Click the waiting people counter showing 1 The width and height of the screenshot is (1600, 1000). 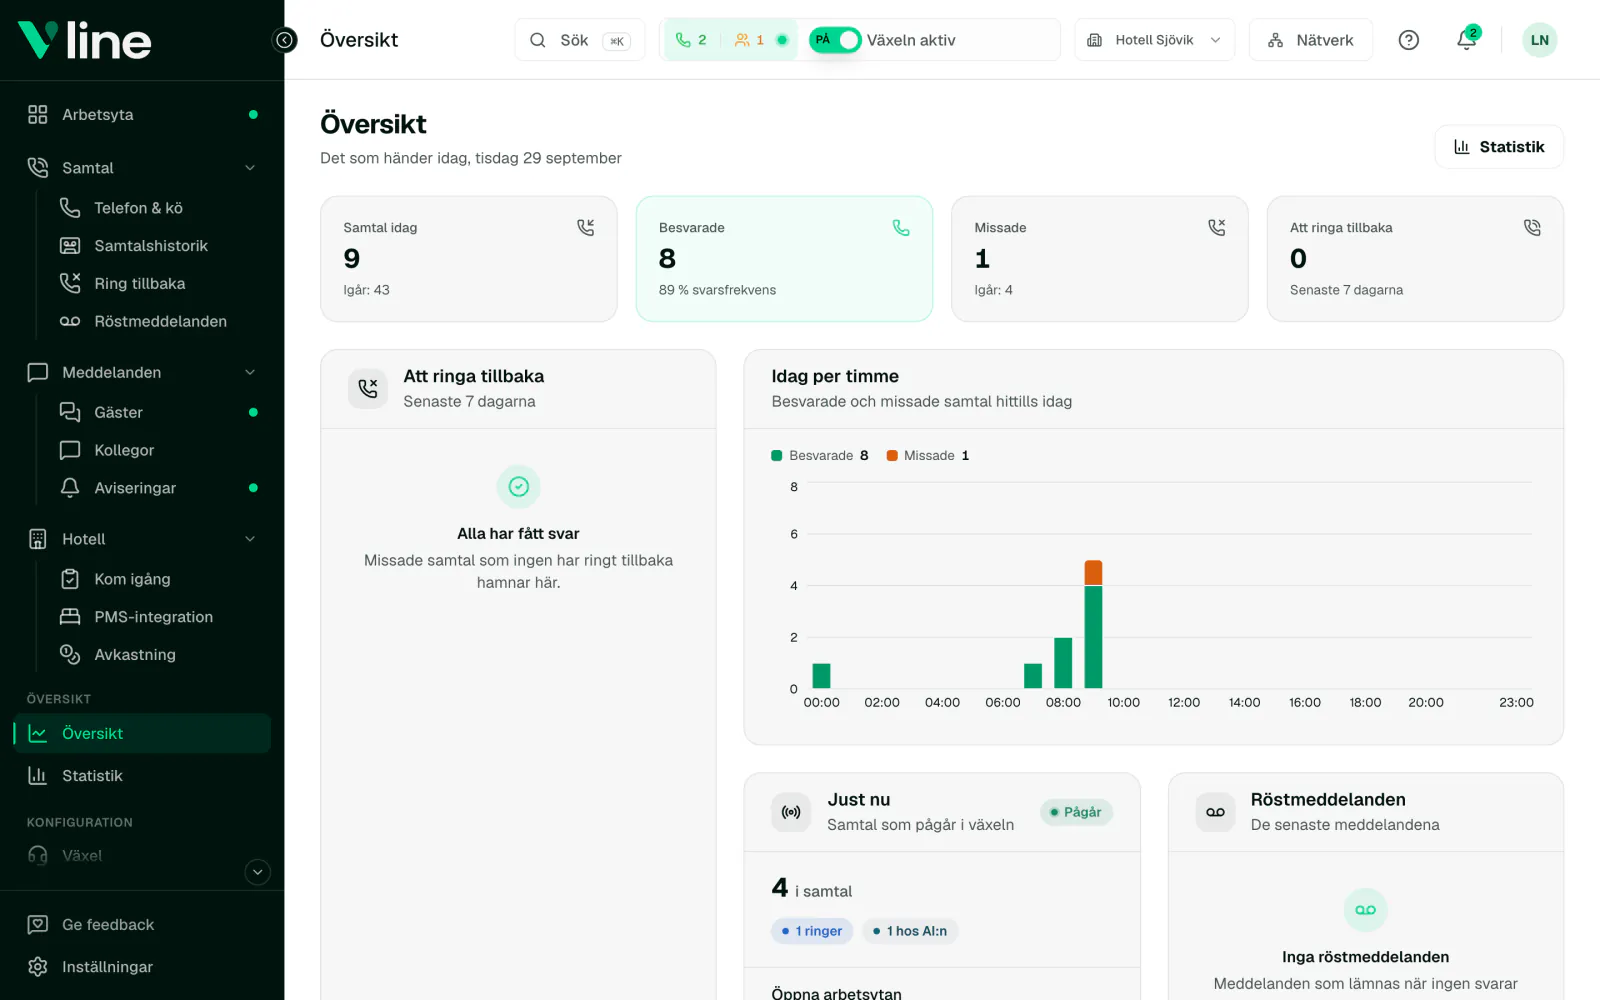tap(749, 40)
